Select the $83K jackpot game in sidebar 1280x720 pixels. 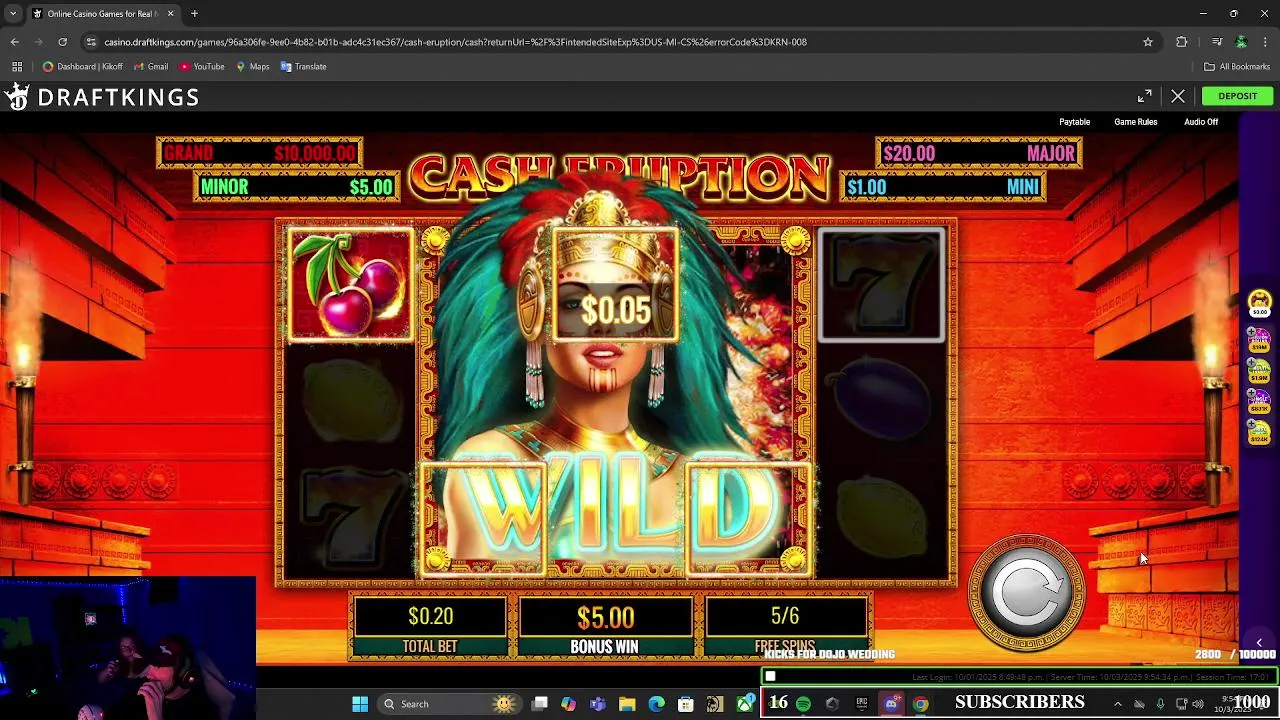1259,400
